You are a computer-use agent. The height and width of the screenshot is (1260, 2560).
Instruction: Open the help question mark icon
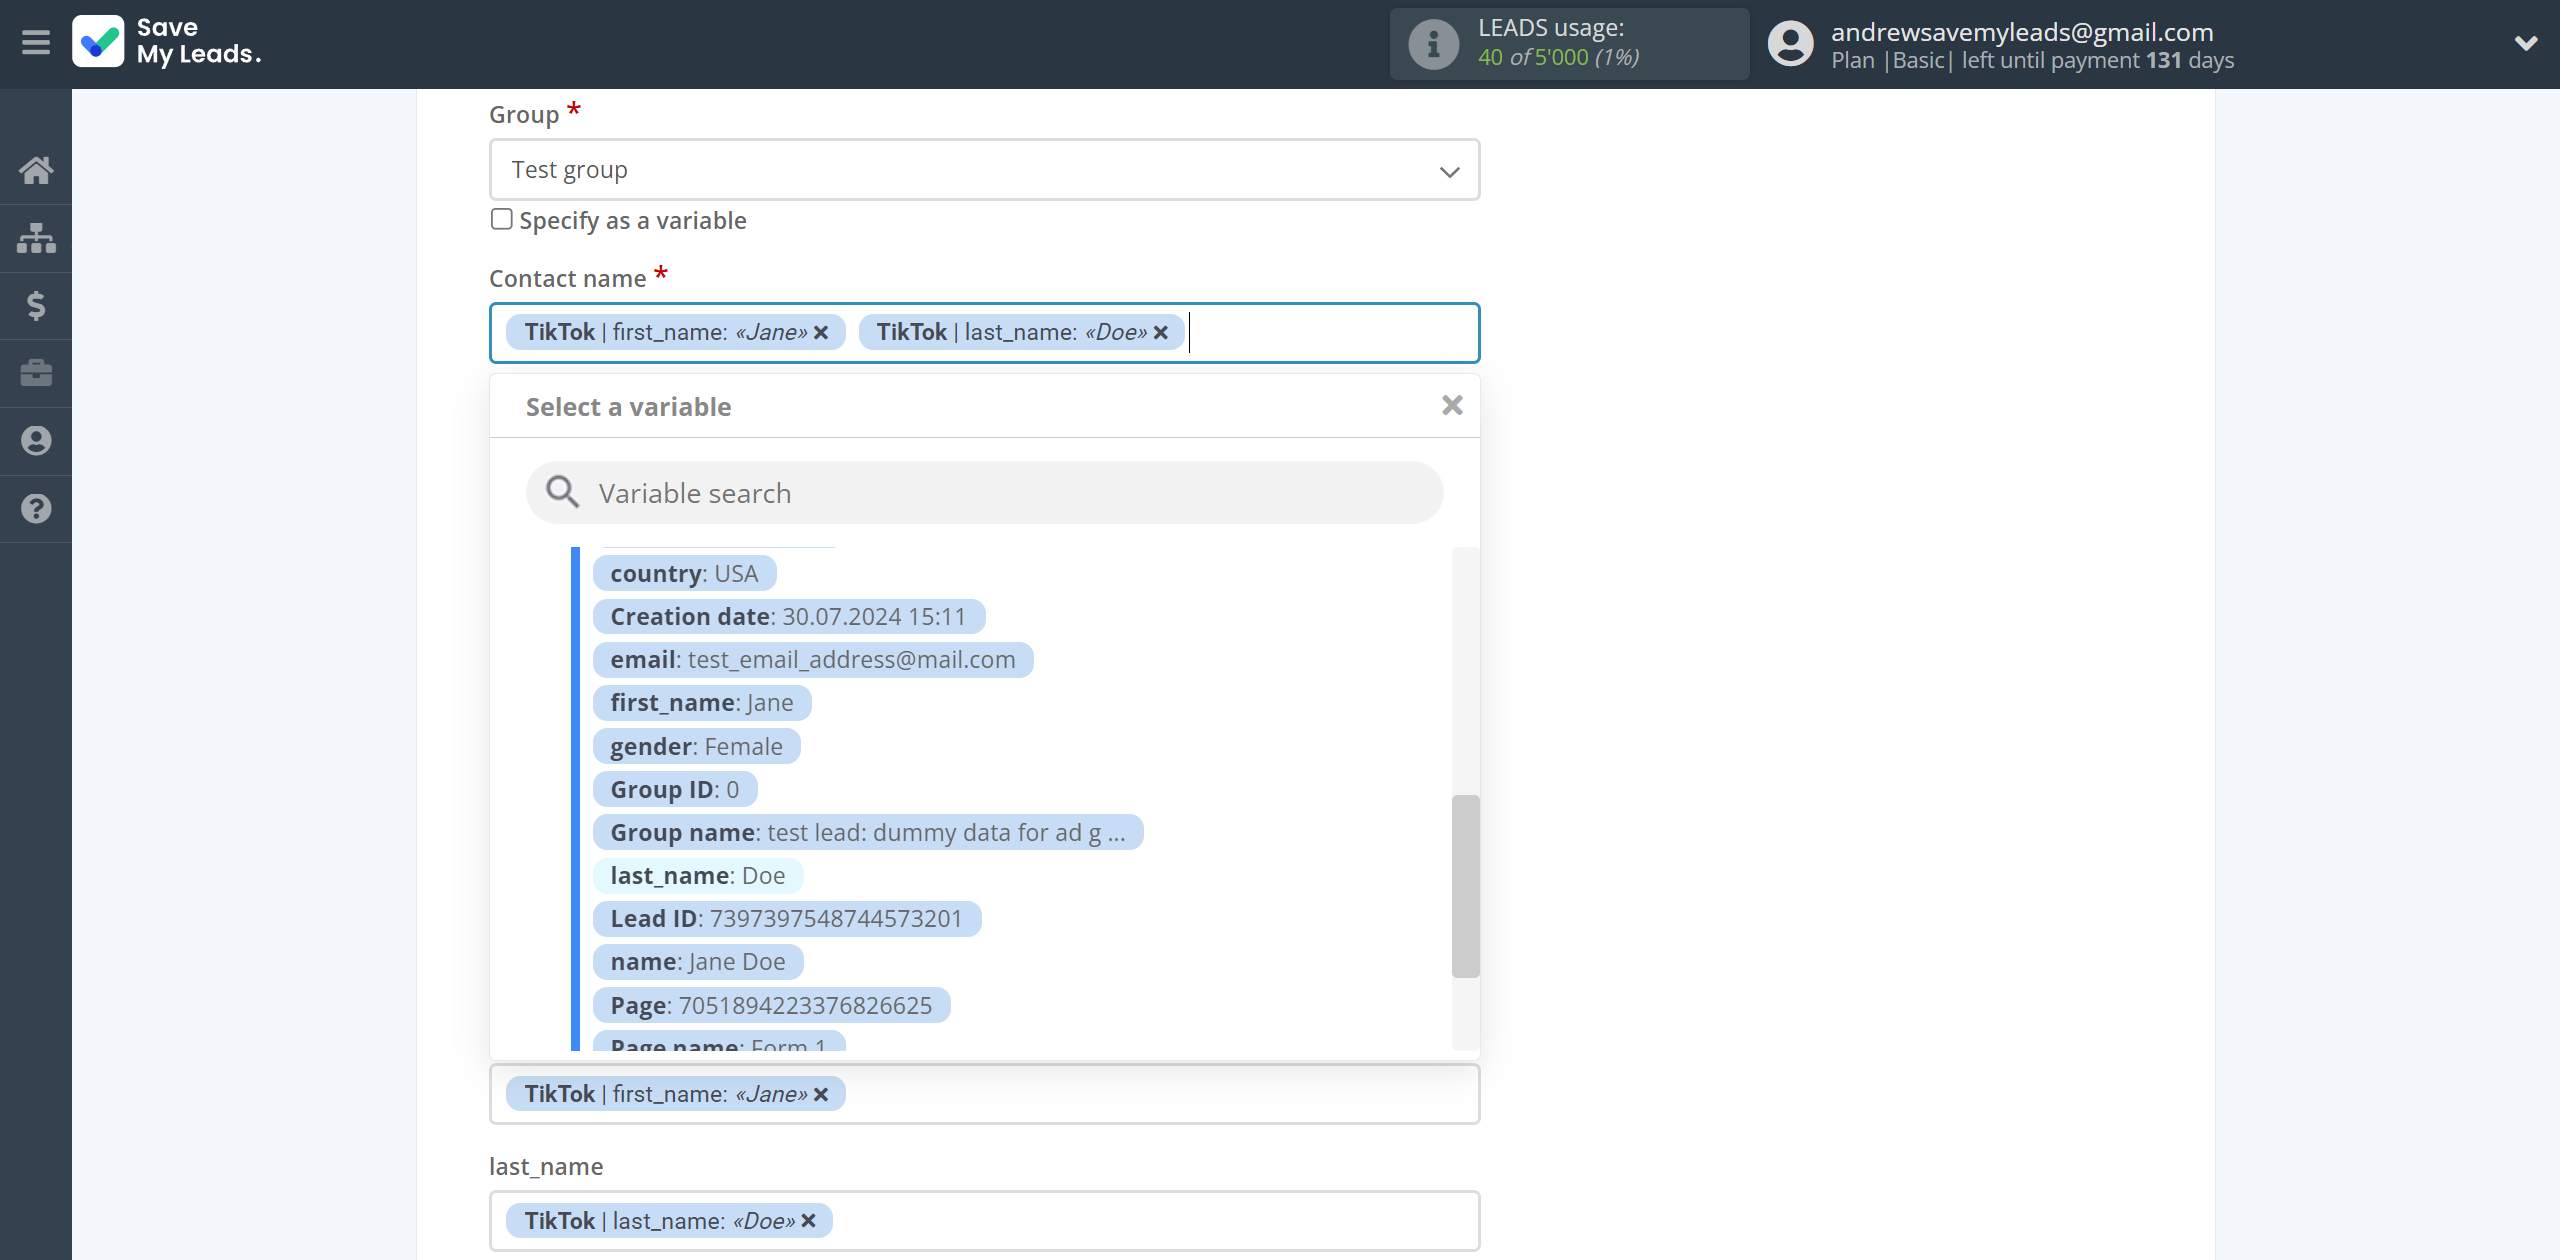pyautogui.click(x=36, y=509)
